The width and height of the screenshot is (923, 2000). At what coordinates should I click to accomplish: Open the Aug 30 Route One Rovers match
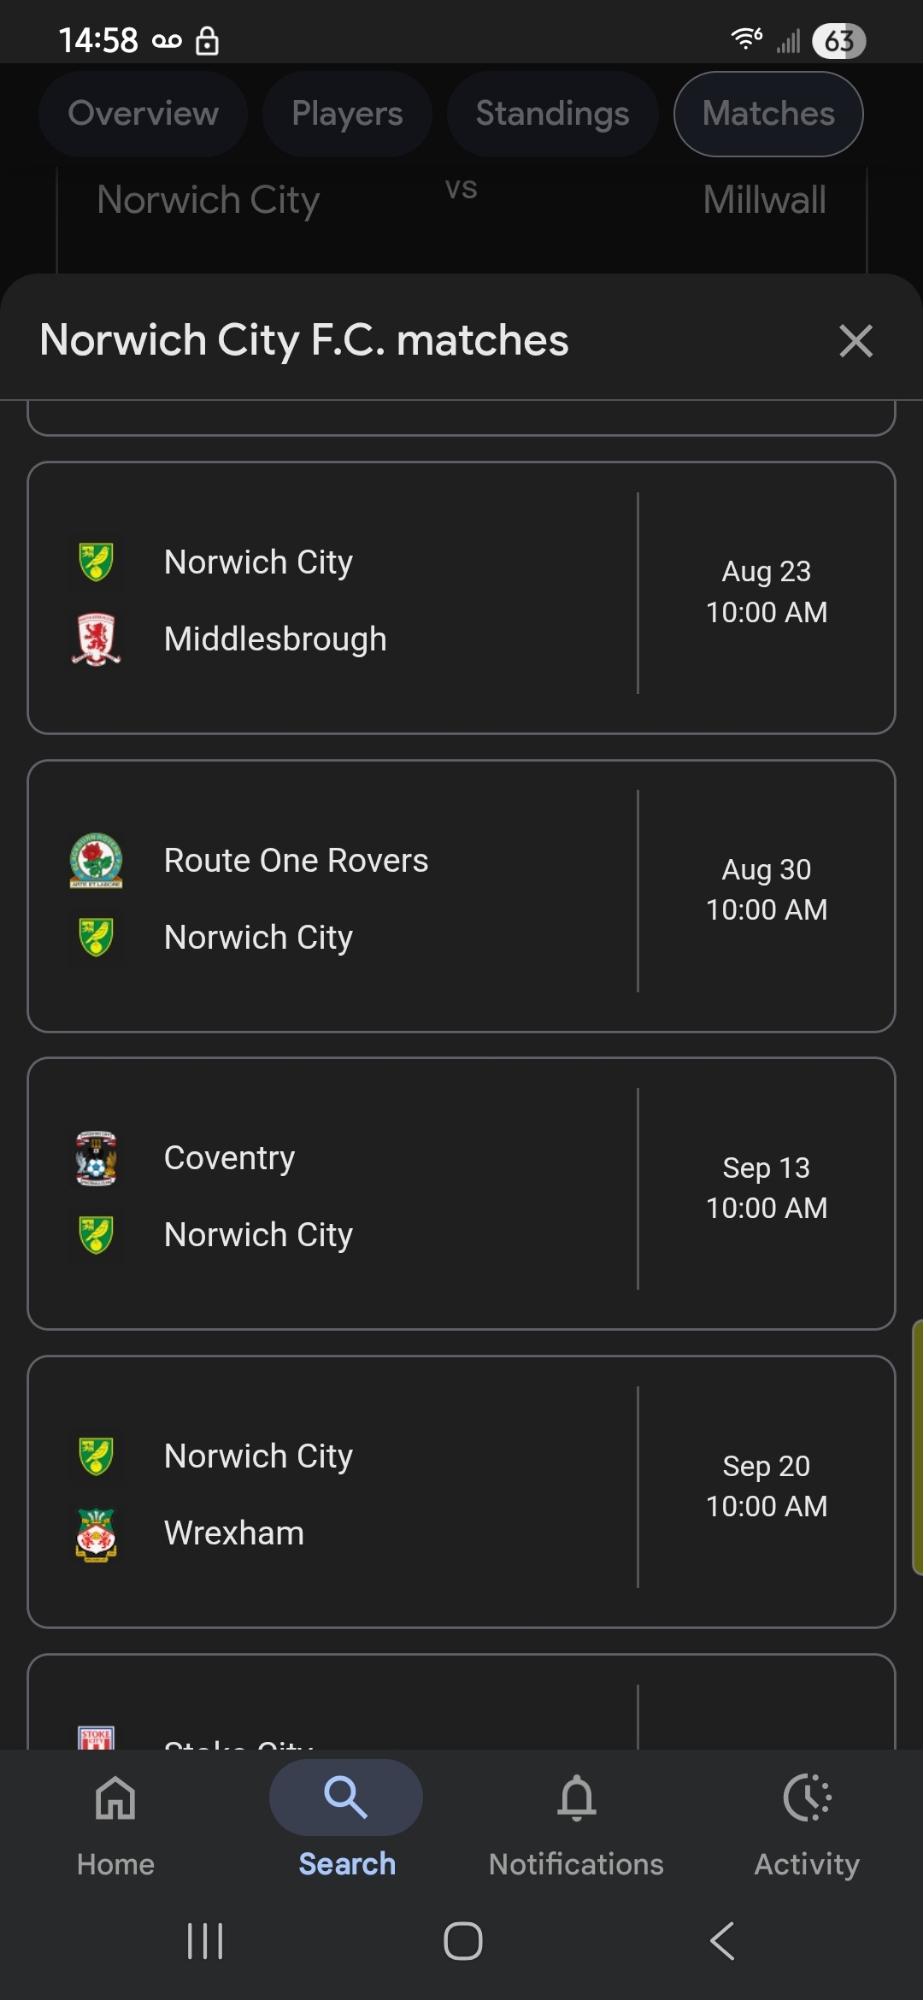click(461, 896)
